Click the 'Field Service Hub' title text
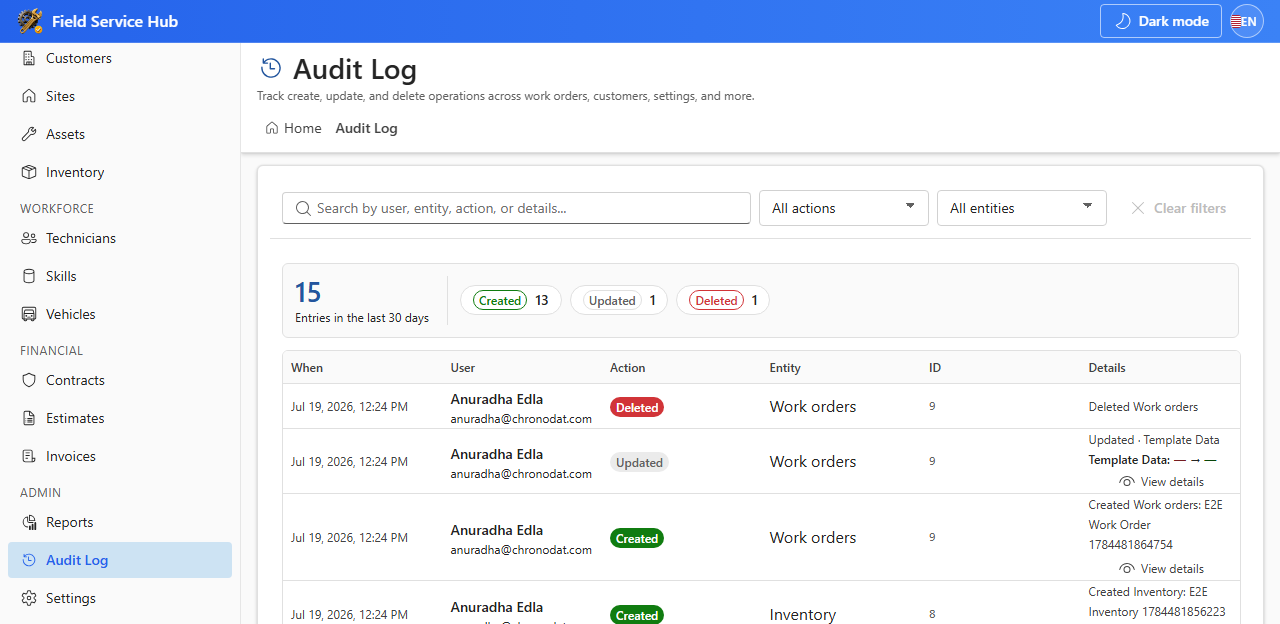The width and height of the screenshot is (1280, 624). [x=115, y=21]
